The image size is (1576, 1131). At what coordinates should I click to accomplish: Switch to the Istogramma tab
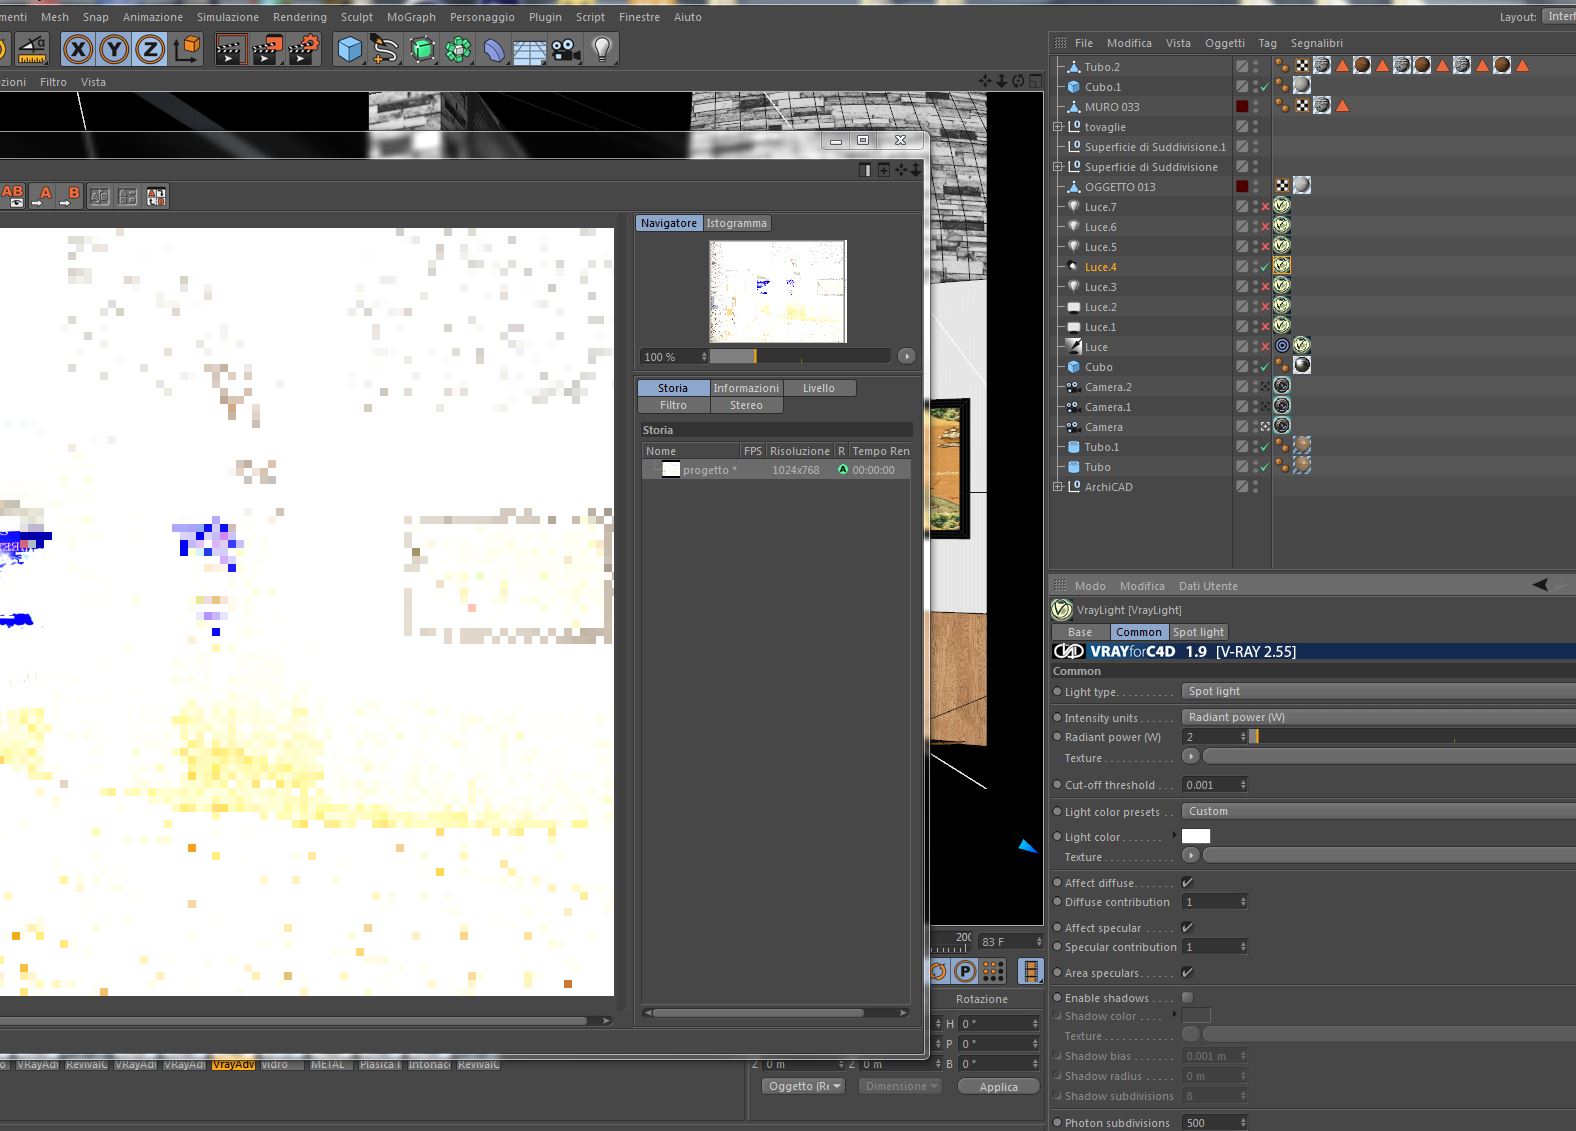tap(736, 223)
